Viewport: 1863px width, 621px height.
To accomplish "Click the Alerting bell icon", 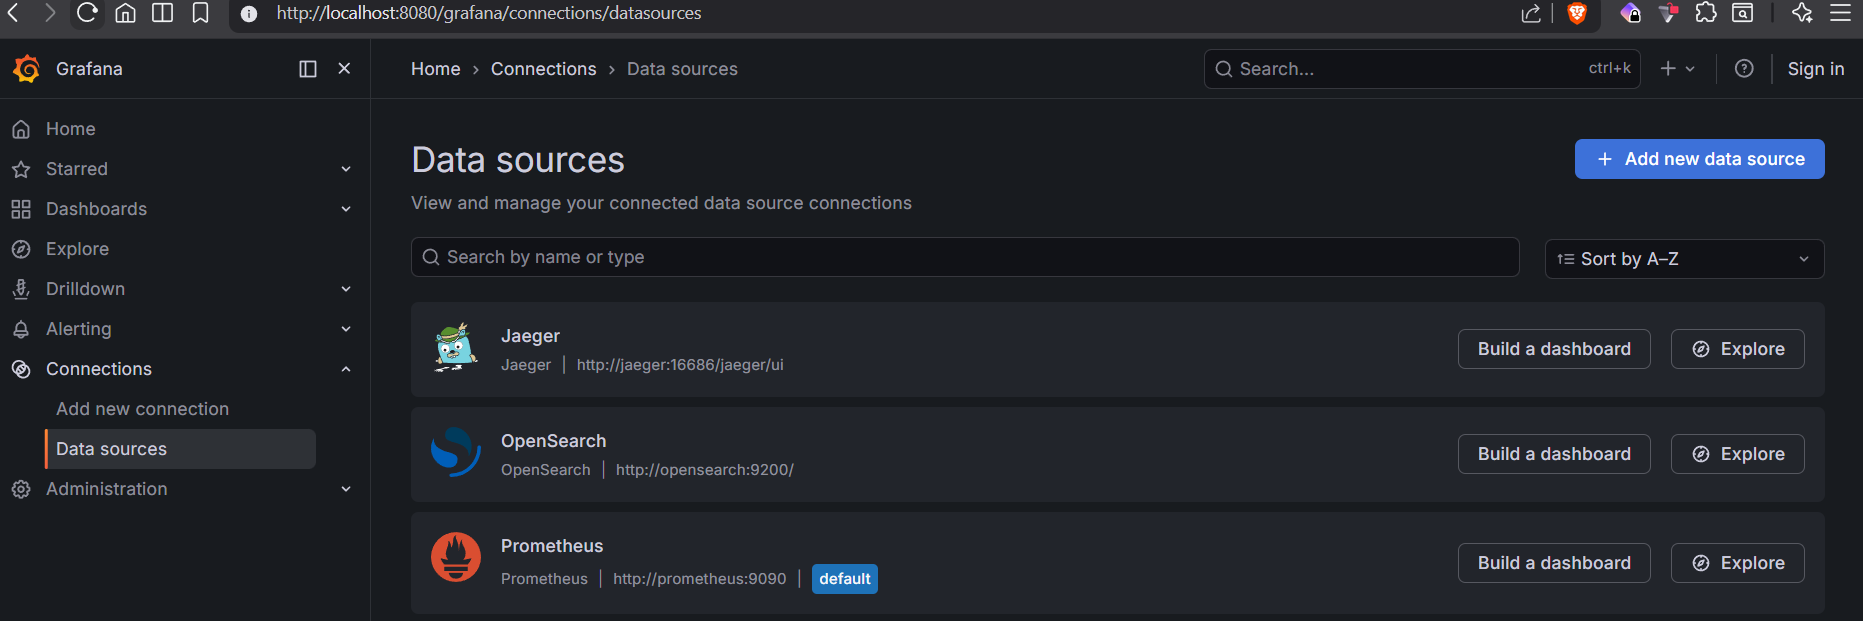I will (x=21, y=329).
